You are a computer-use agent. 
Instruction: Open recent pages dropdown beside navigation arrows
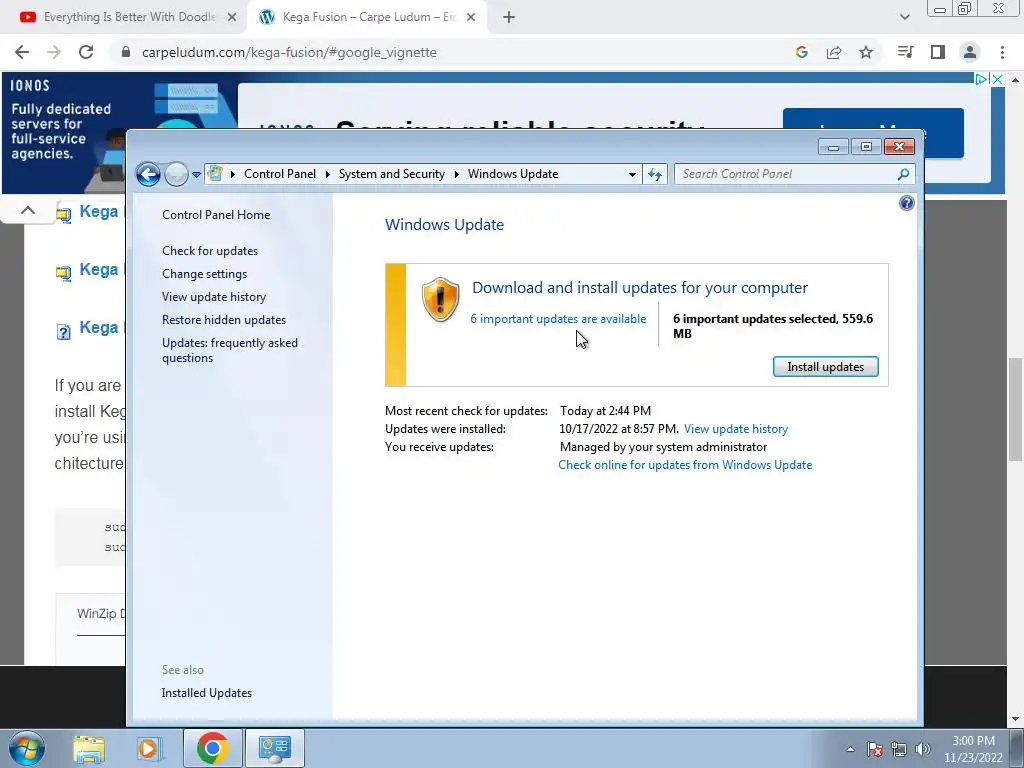pyautogui.click(x=196, y=174)
